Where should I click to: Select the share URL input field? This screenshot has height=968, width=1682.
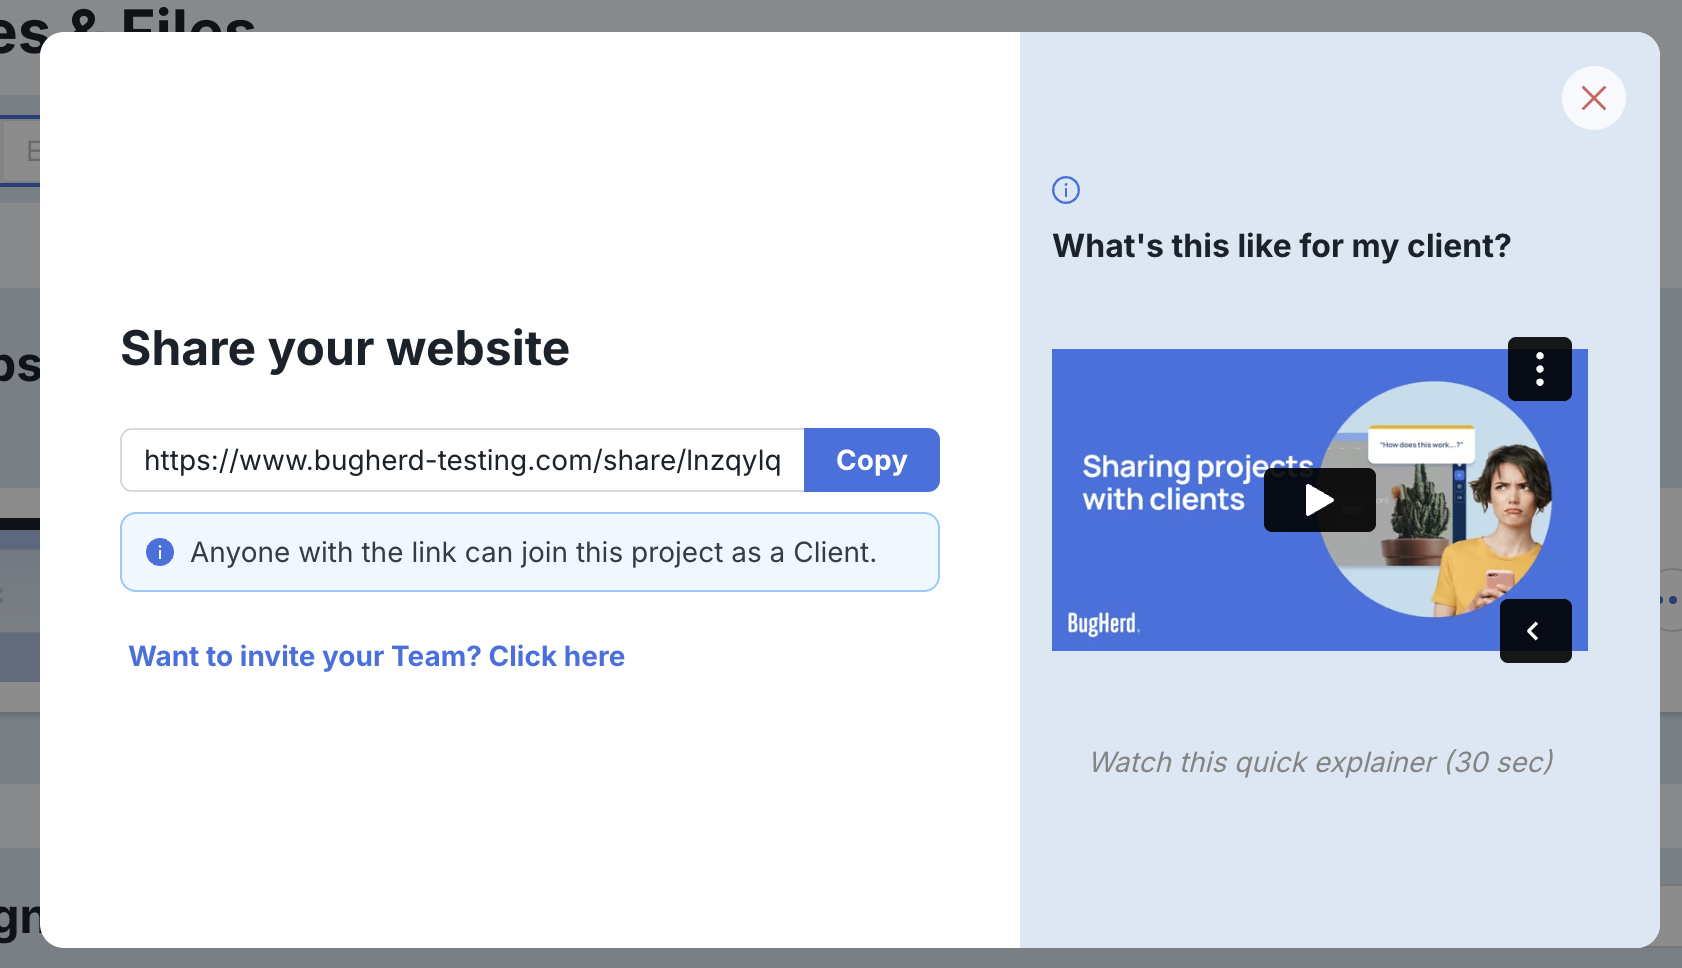(460, 460)
